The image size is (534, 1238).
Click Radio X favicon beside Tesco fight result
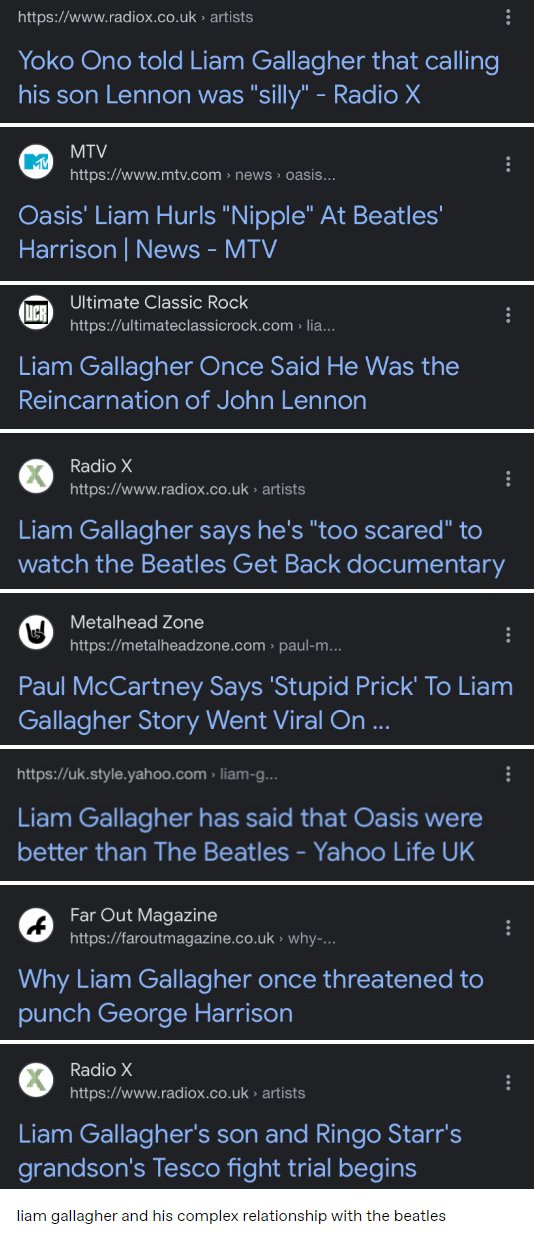click(37, 1081)
